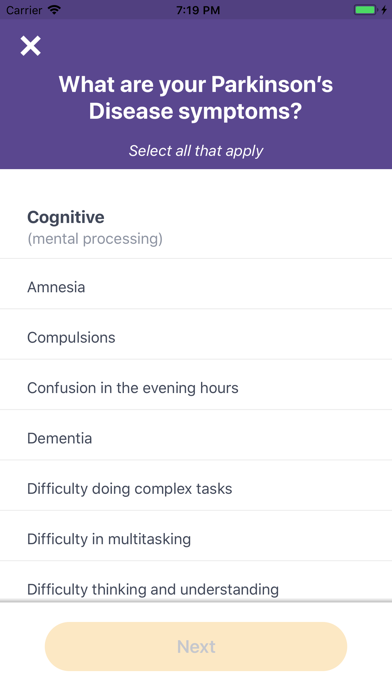Viewport: 392px width, 696px height.
Task: Tap the 7:19 PM clock
Action: (x=198, y=10)
